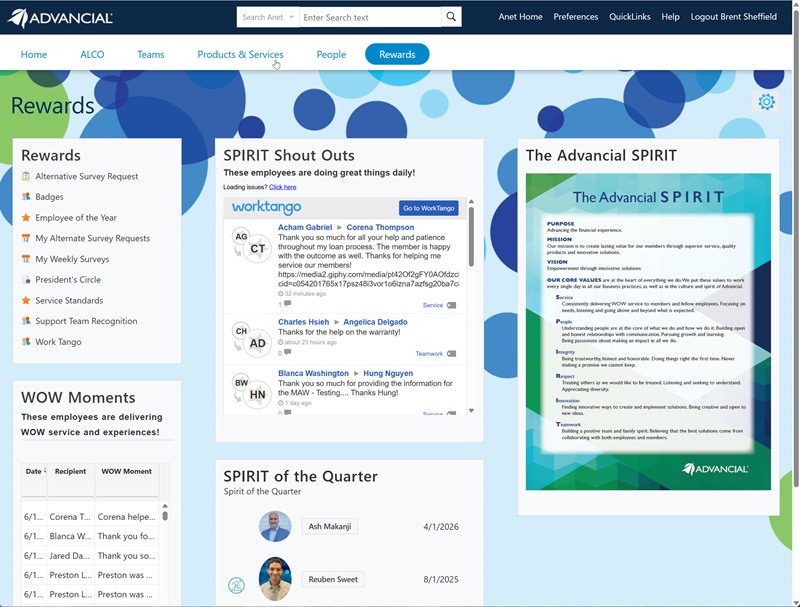
Task: Open Acham Gabriel's profile link
Action: click(305, 227)
